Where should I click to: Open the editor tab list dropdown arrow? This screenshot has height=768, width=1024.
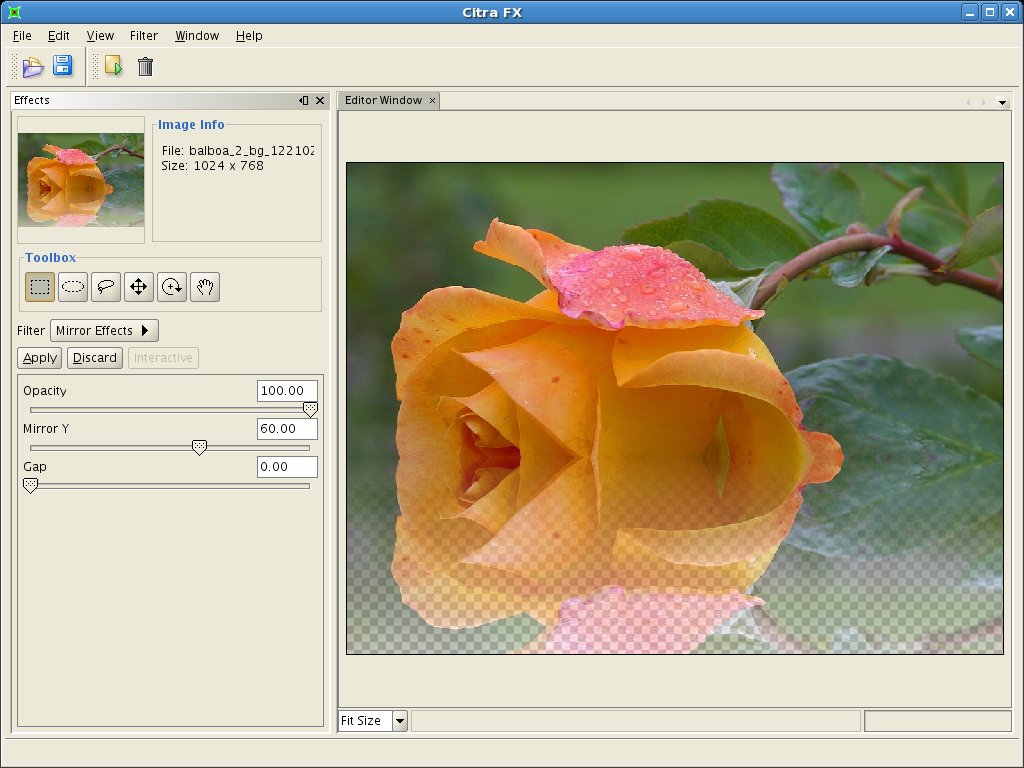click(1003, 102)
